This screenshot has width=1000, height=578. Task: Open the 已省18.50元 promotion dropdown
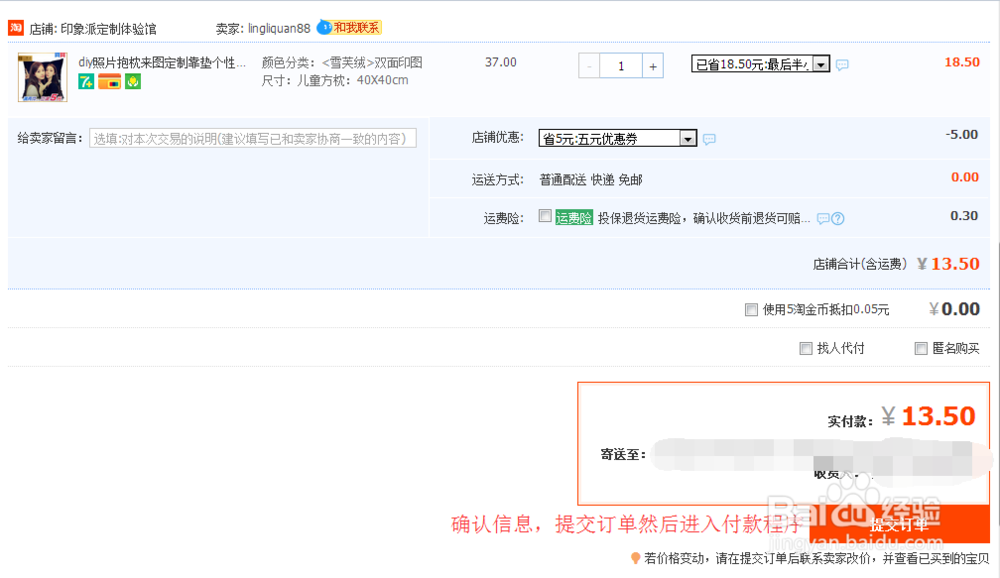(x=822, y=63)
